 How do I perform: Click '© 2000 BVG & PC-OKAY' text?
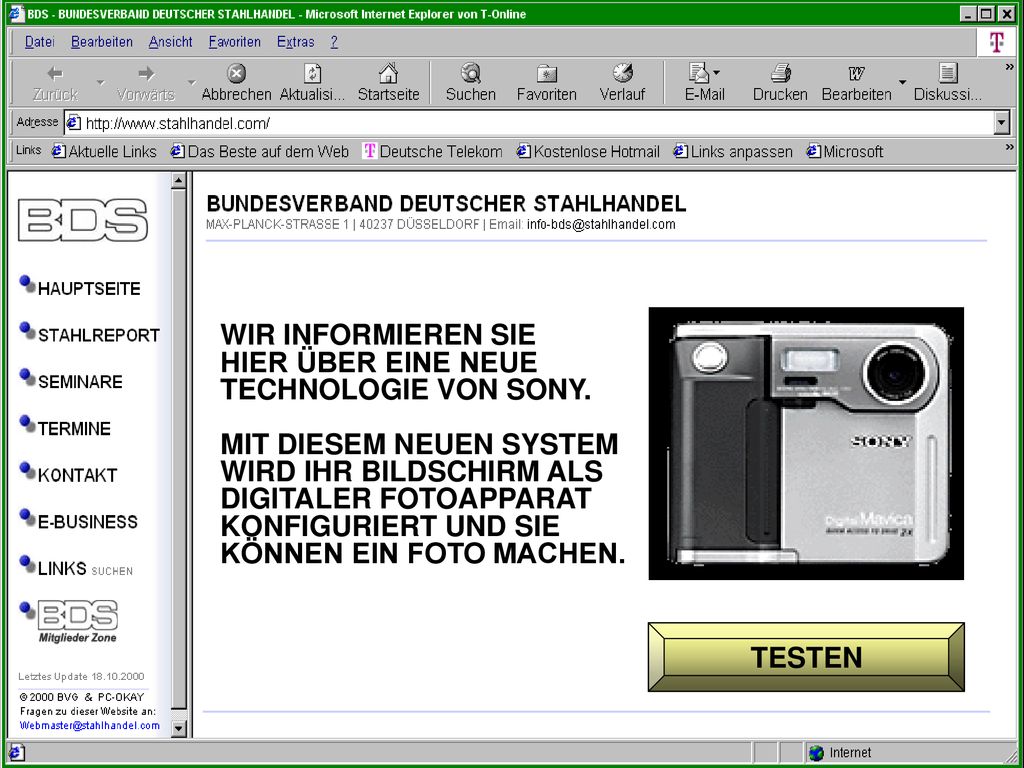tap(82, 697)
